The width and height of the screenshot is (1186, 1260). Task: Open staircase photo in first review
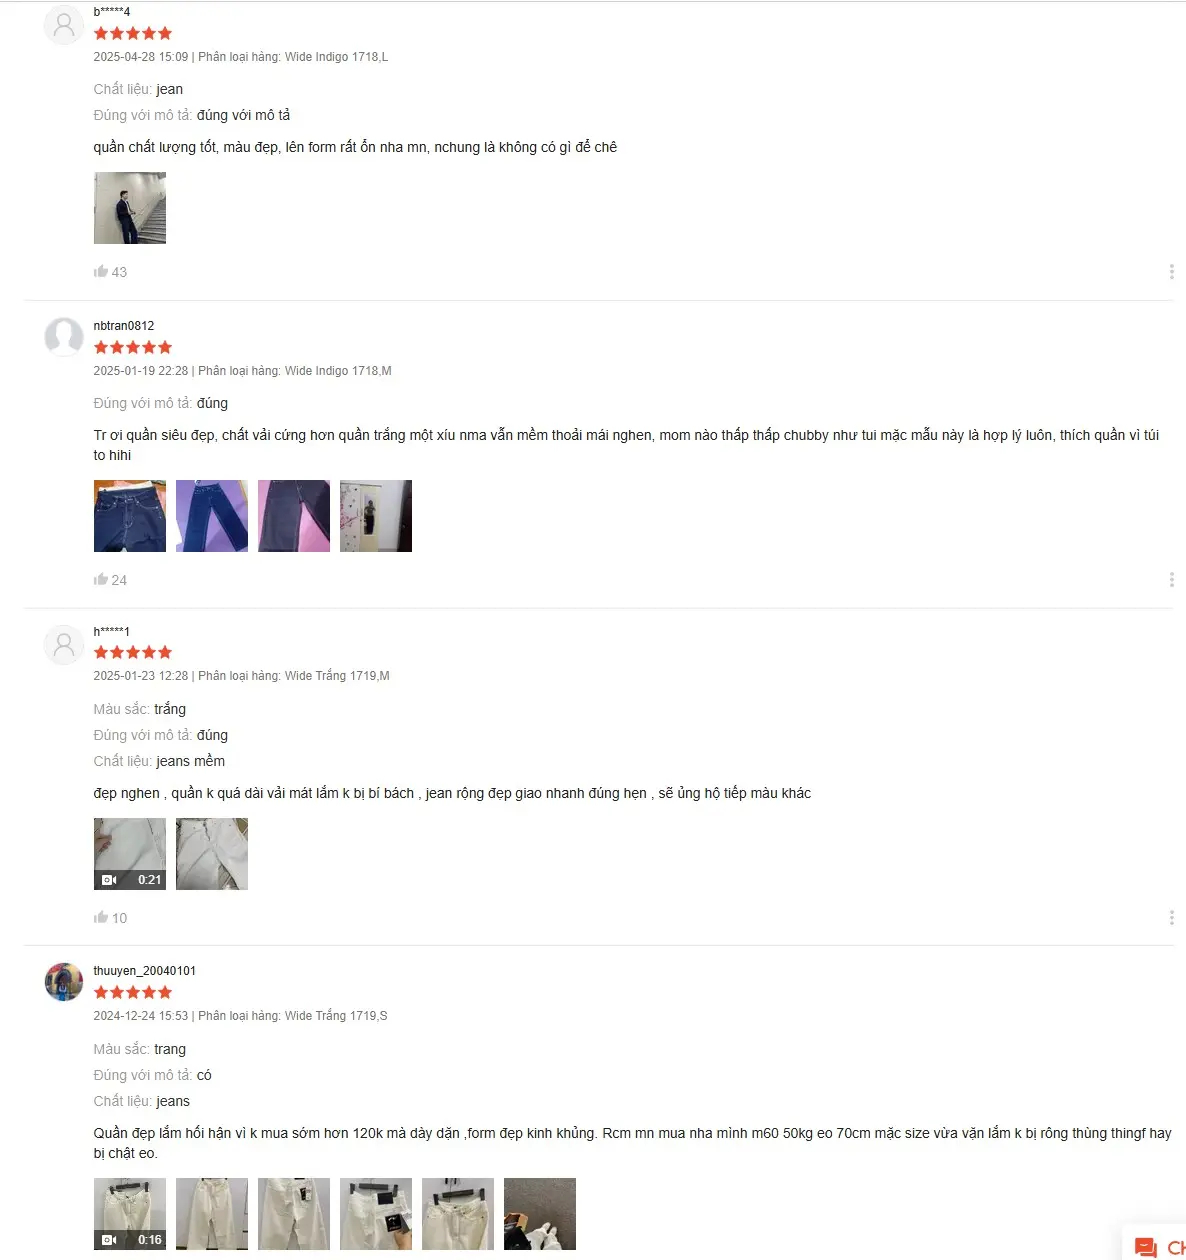[x=130, y=208]
